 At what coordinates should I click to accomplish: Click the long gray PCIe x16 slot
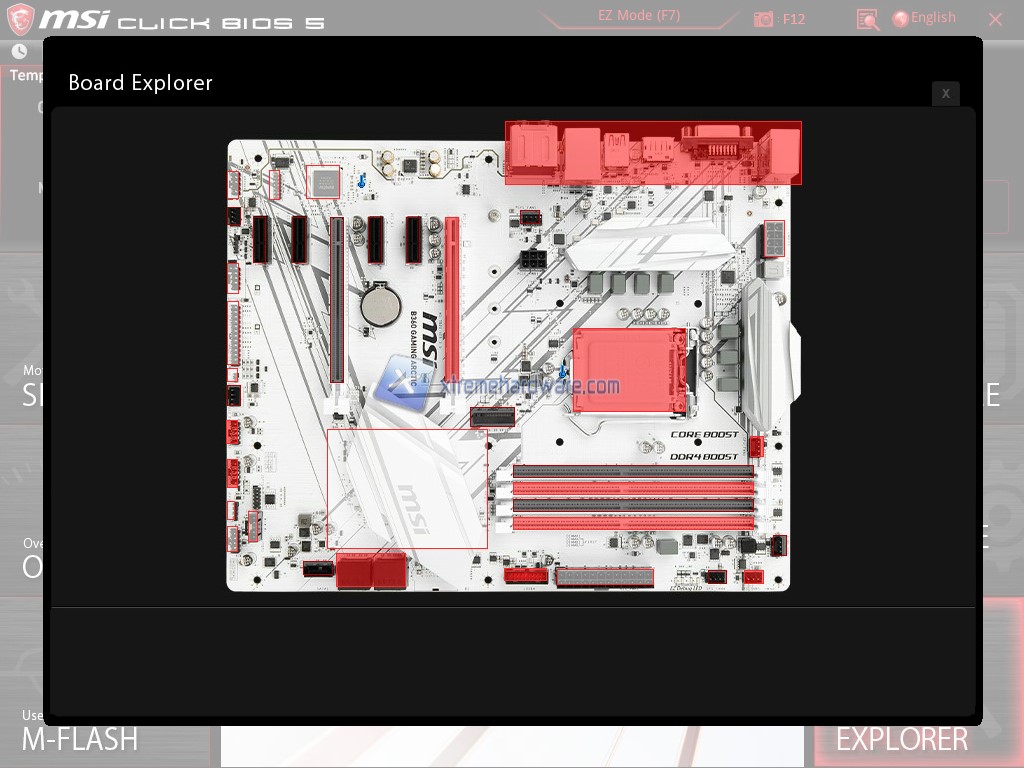(337, 300)
